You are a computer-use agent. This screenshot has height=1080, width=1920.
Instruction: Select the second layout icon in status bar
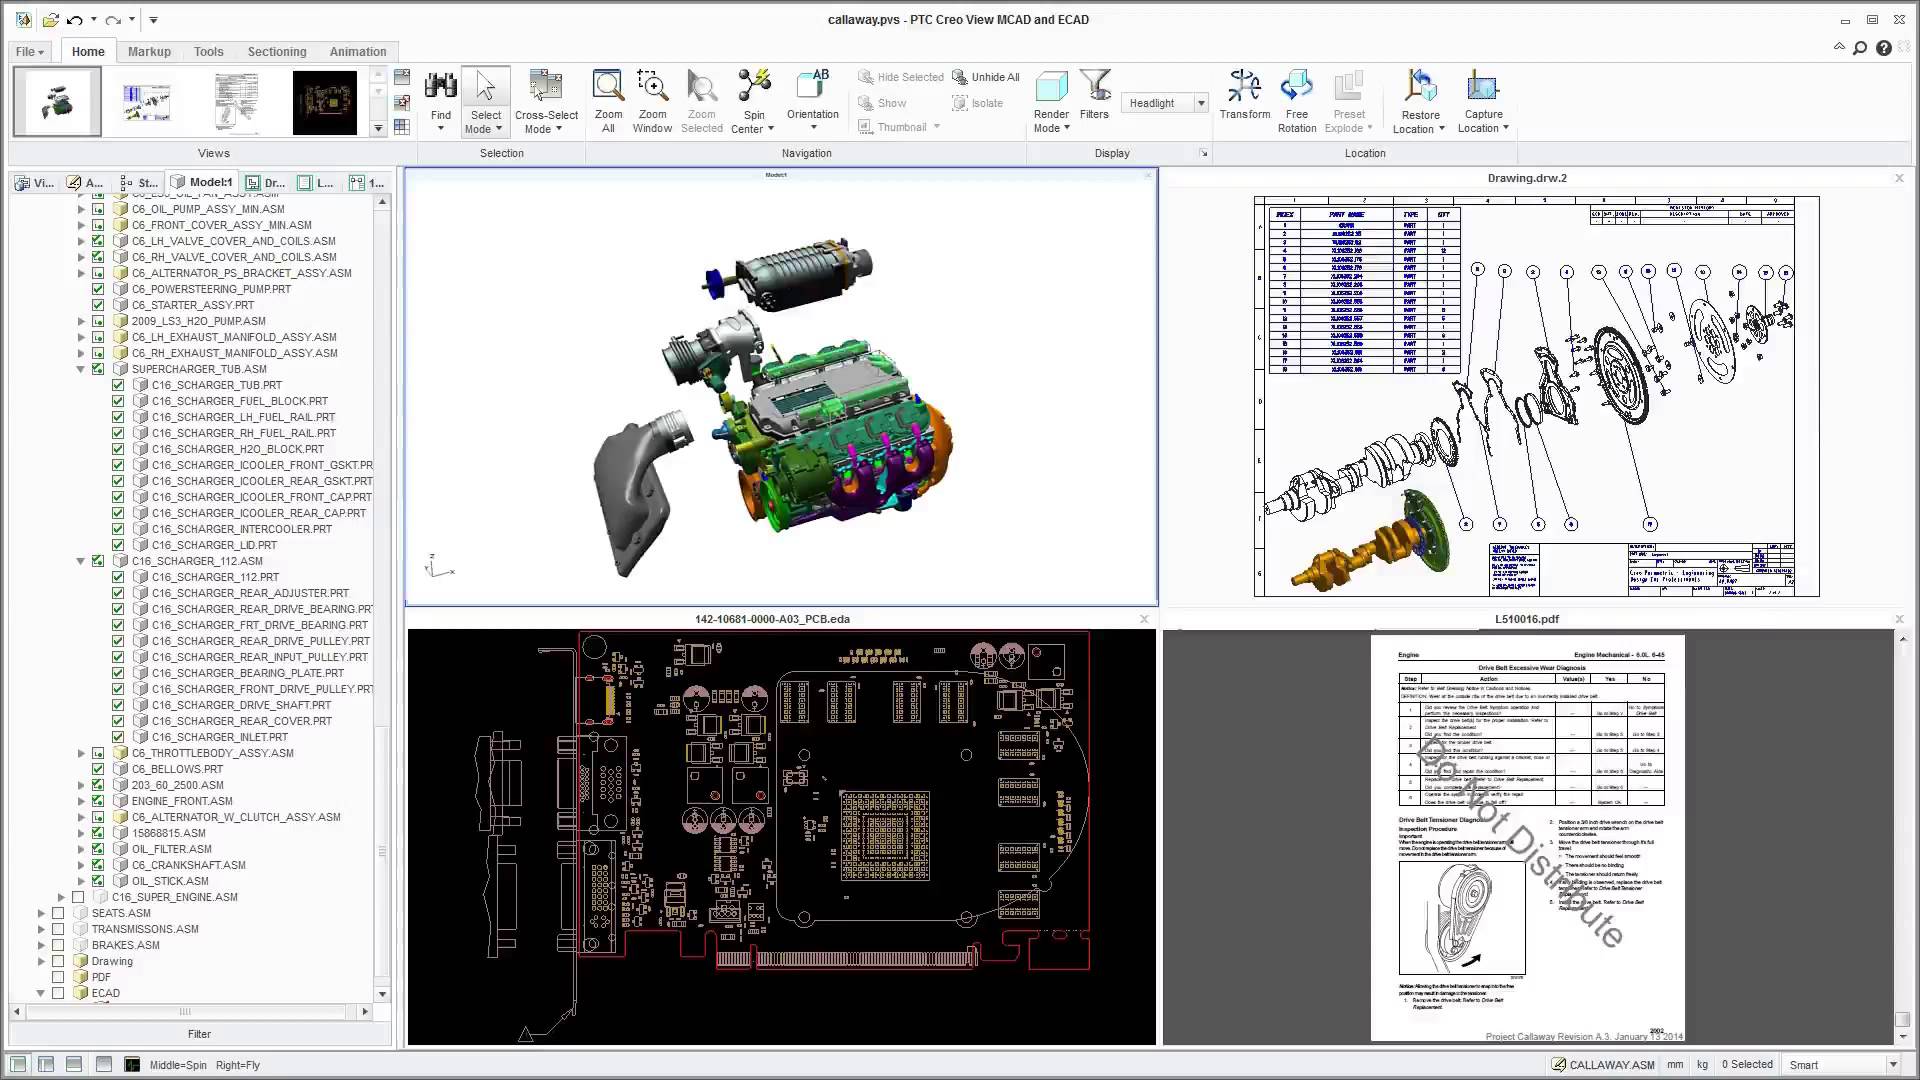pyautogui.click(x=46, y=1064)
